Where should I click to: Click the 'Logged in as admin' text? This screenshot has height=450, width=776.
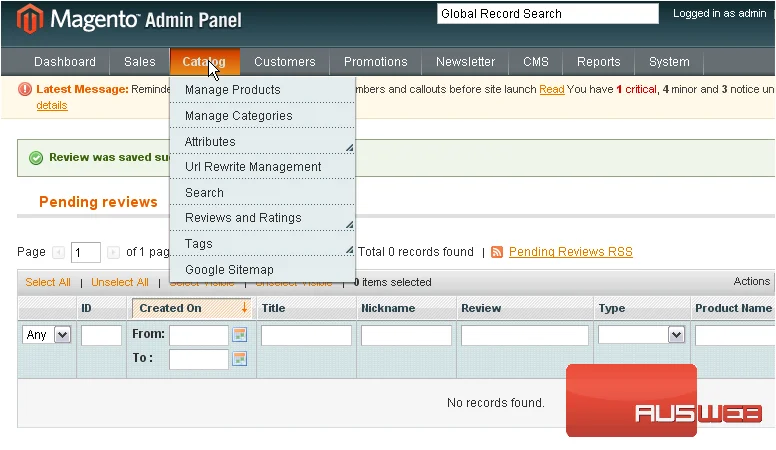pyautogui.click(x=719, y=13)
